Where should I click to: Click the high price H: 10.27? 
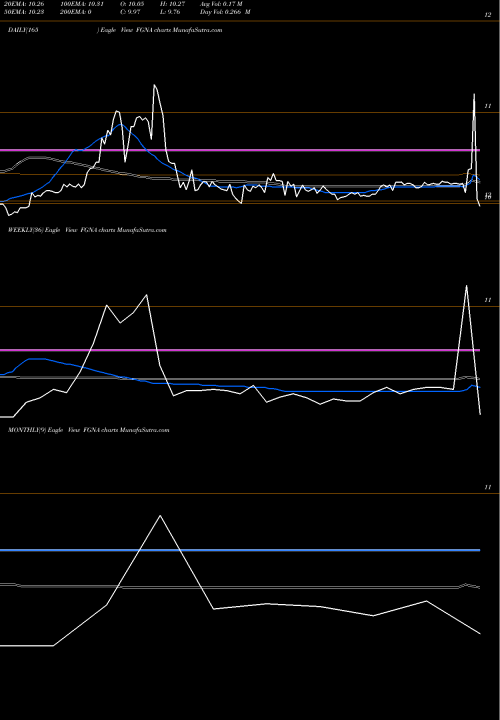[x=172, y=4]
